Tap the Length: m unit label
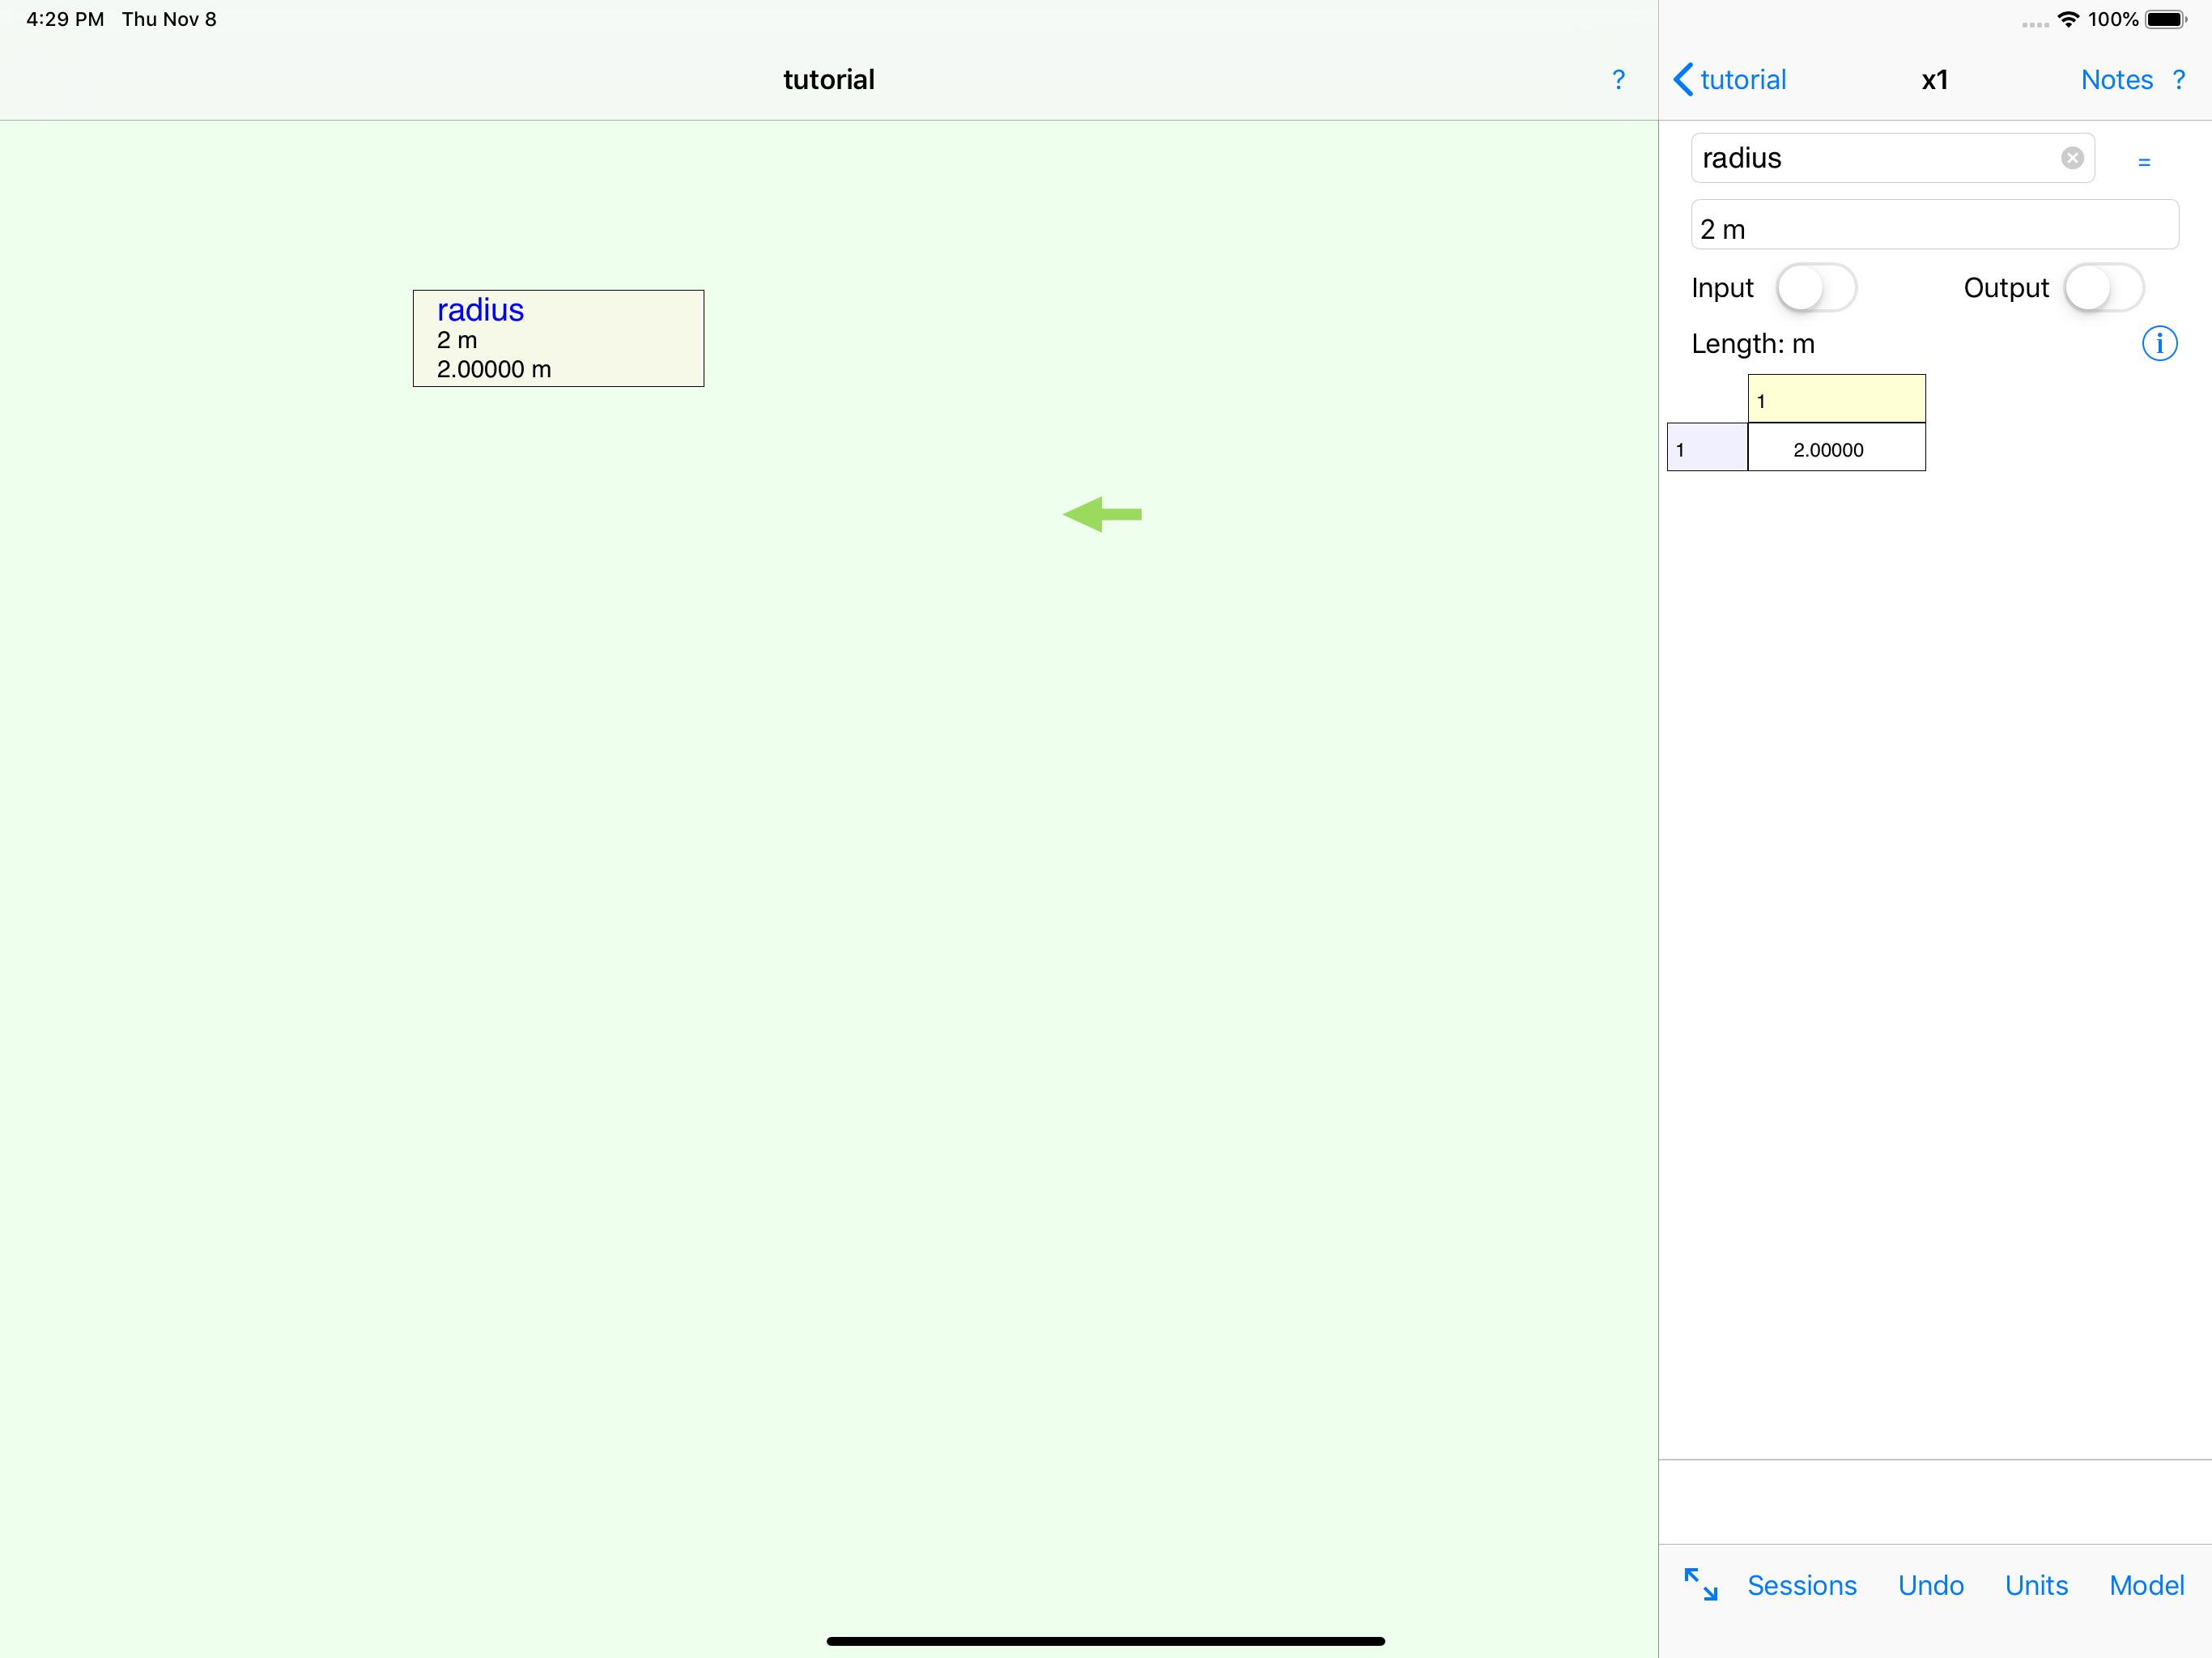Screen dimensions: 2212x1658 tap(1752, 344)
